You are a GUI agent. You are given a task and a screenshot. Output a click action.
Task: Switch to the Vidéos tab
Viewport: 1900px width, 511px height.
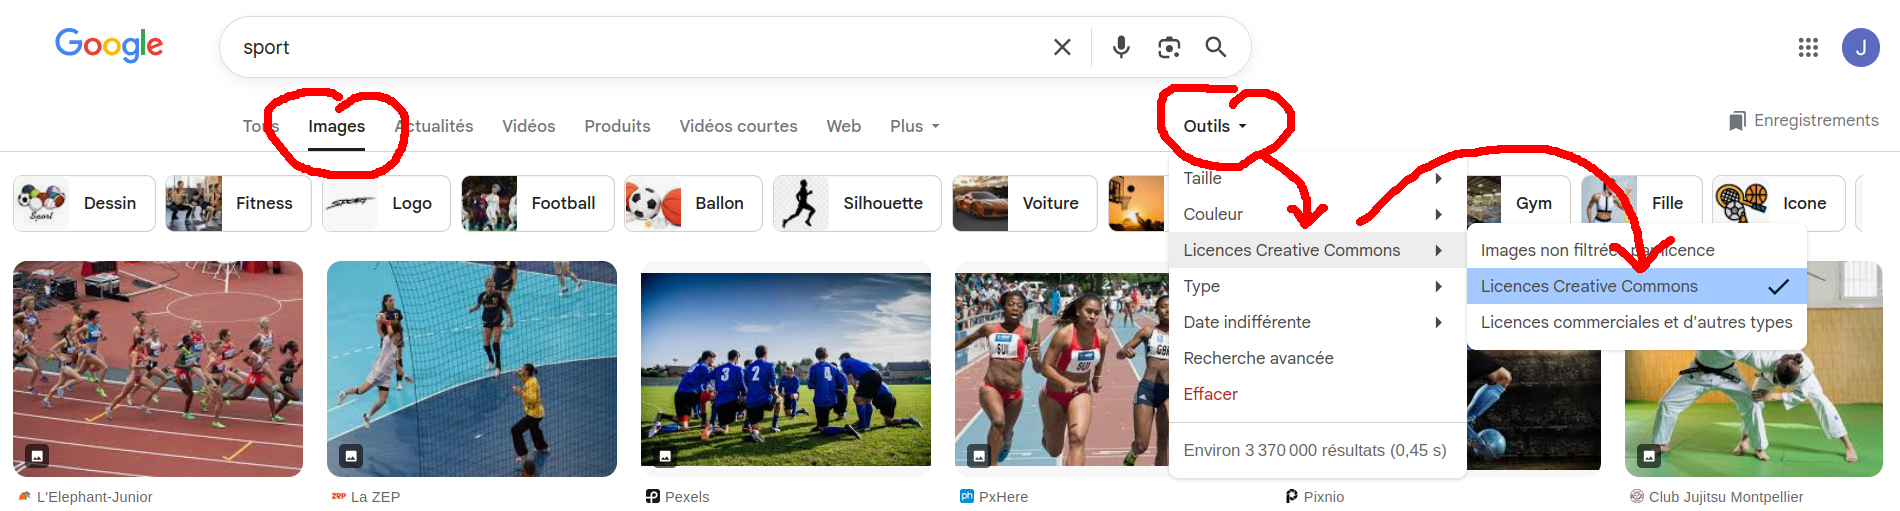(528, 126)
